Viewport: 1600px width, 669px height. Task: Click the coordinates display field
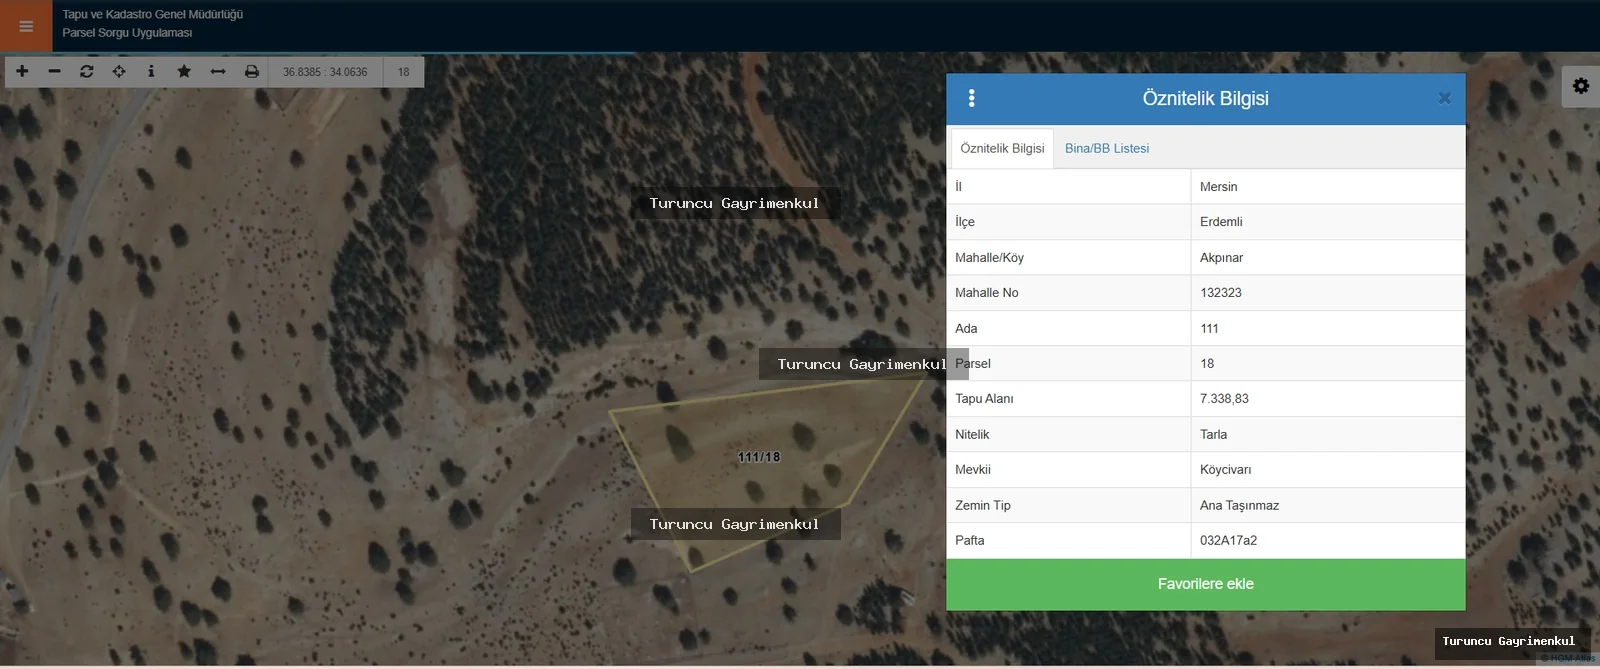point(325,72)
